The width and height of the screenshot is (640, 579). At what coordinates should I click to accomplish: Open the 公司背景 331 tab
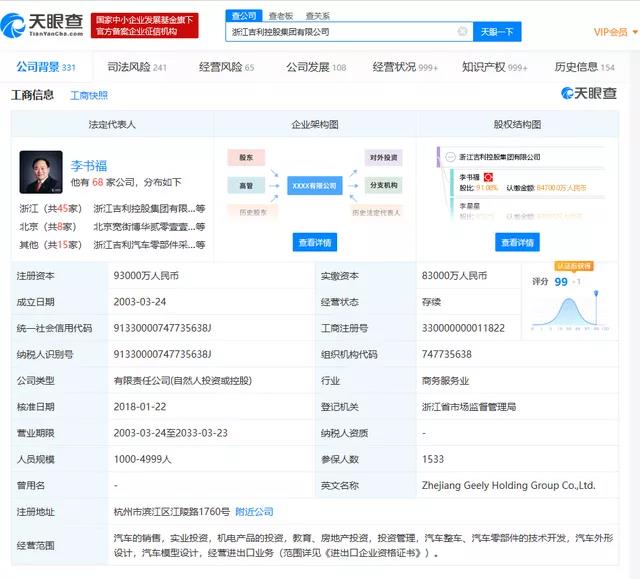[46, 67]
